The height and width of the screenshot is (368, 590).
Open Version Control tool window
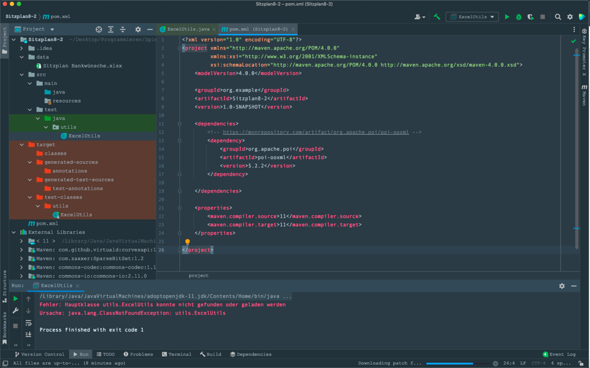click(x=39, y=354)
